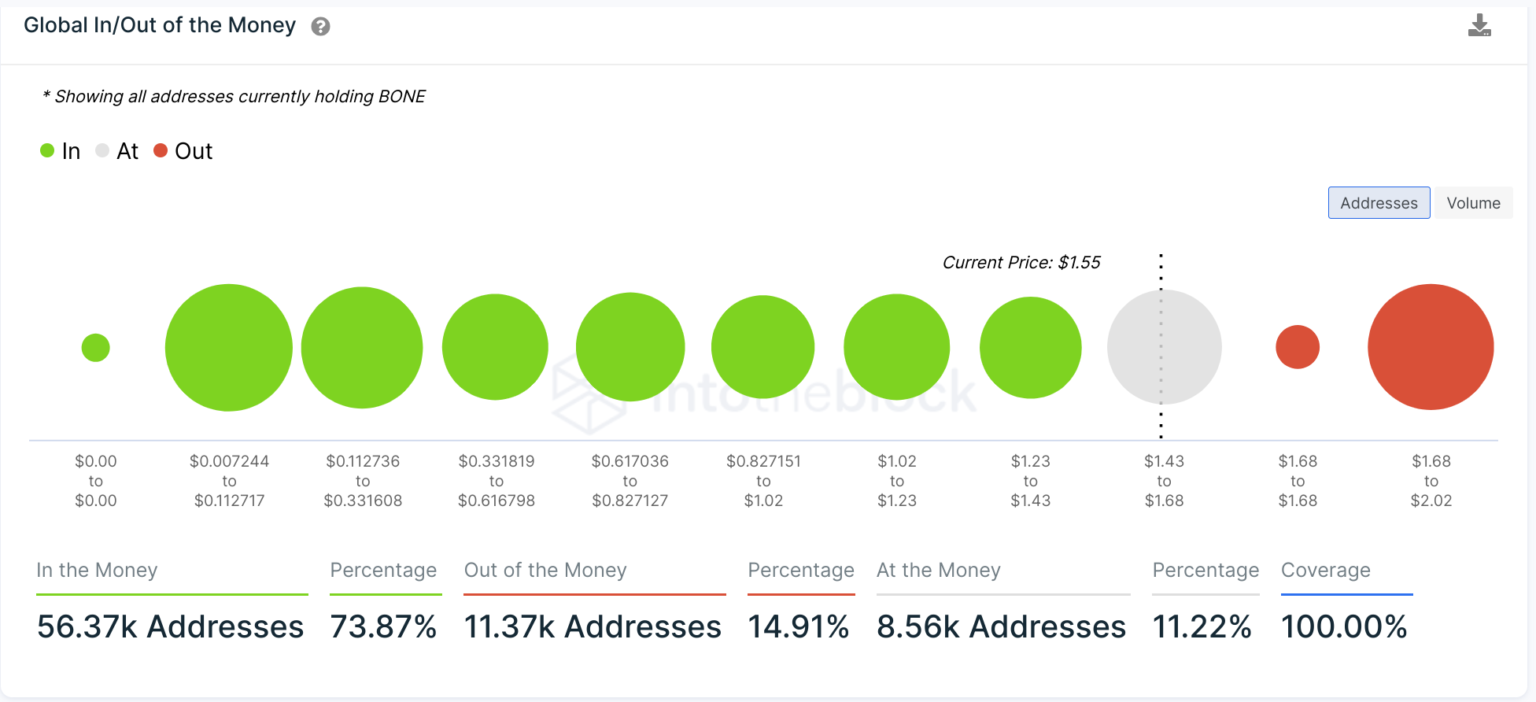Click the $0.331819 to $0.616798 bubble

pos(495,348)
